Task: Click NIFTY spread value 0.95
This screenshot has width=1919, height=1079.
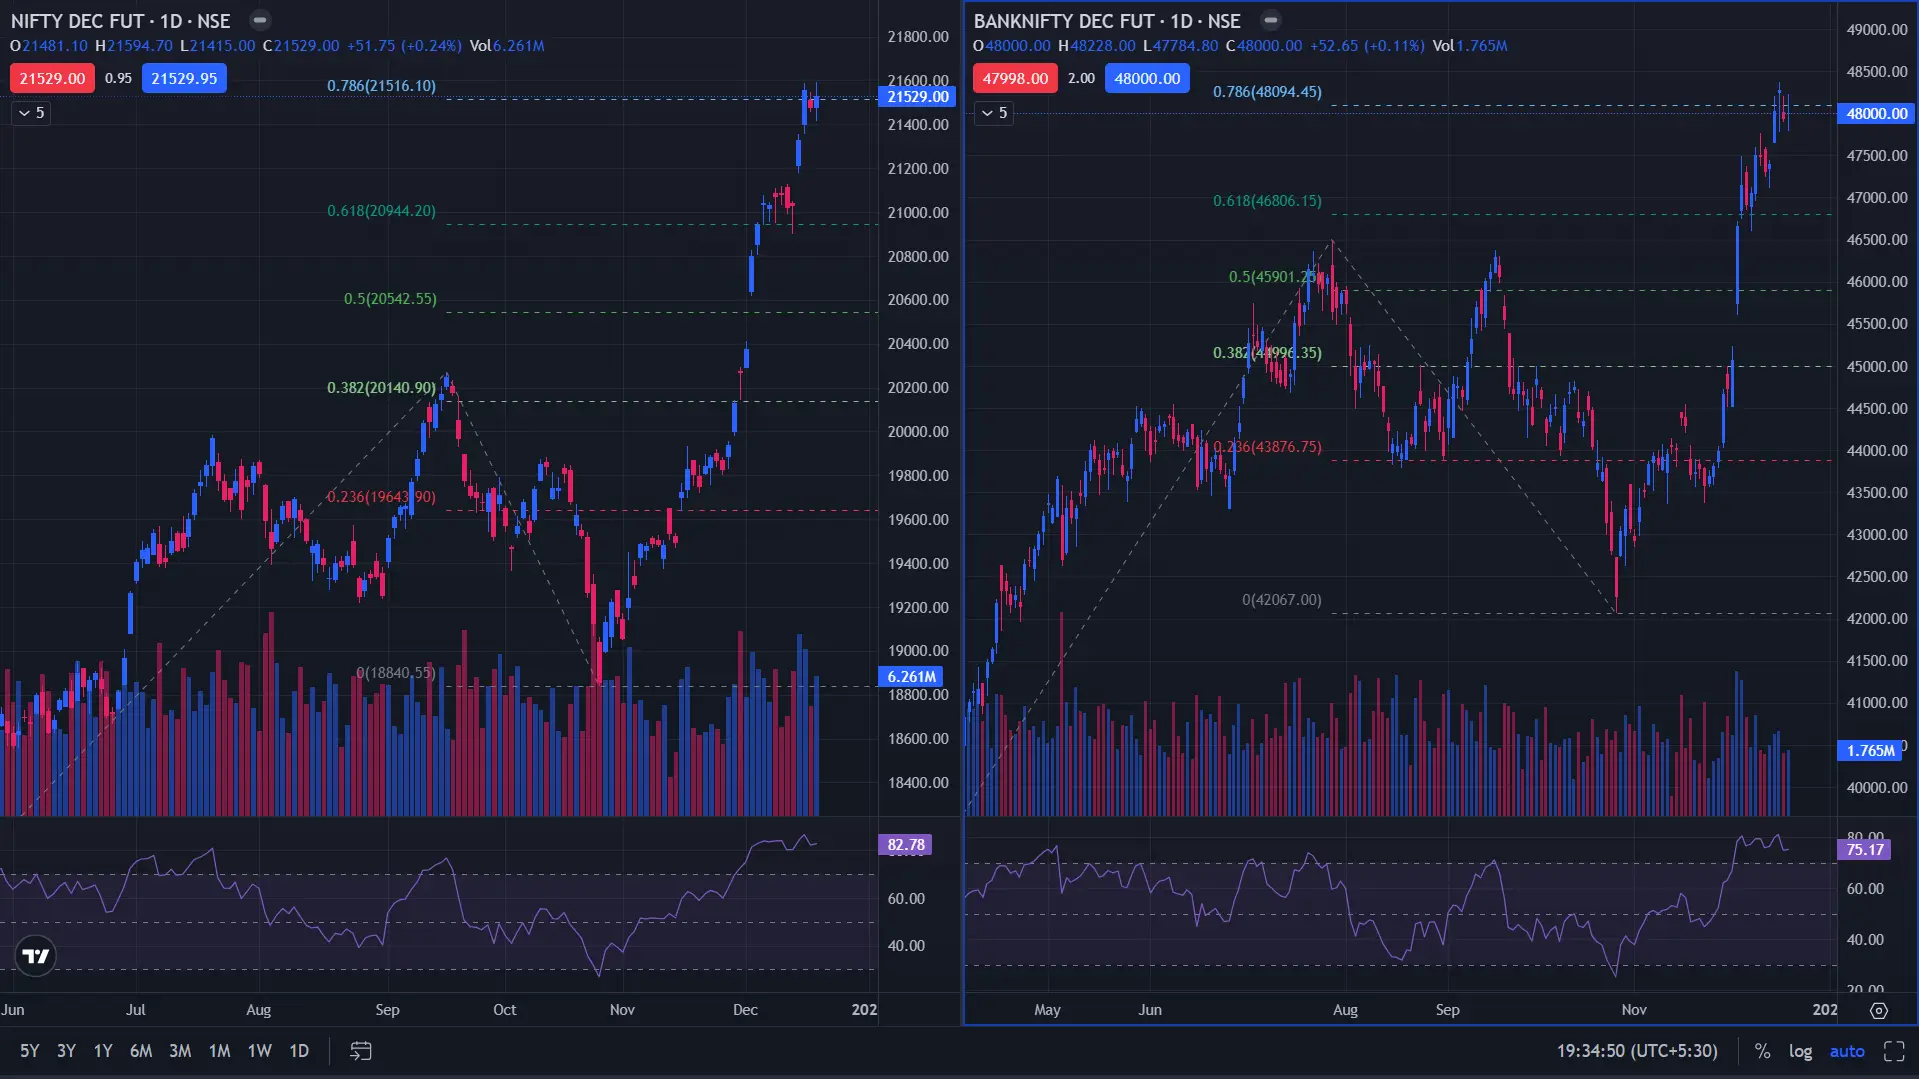Action: pos(118,78)
